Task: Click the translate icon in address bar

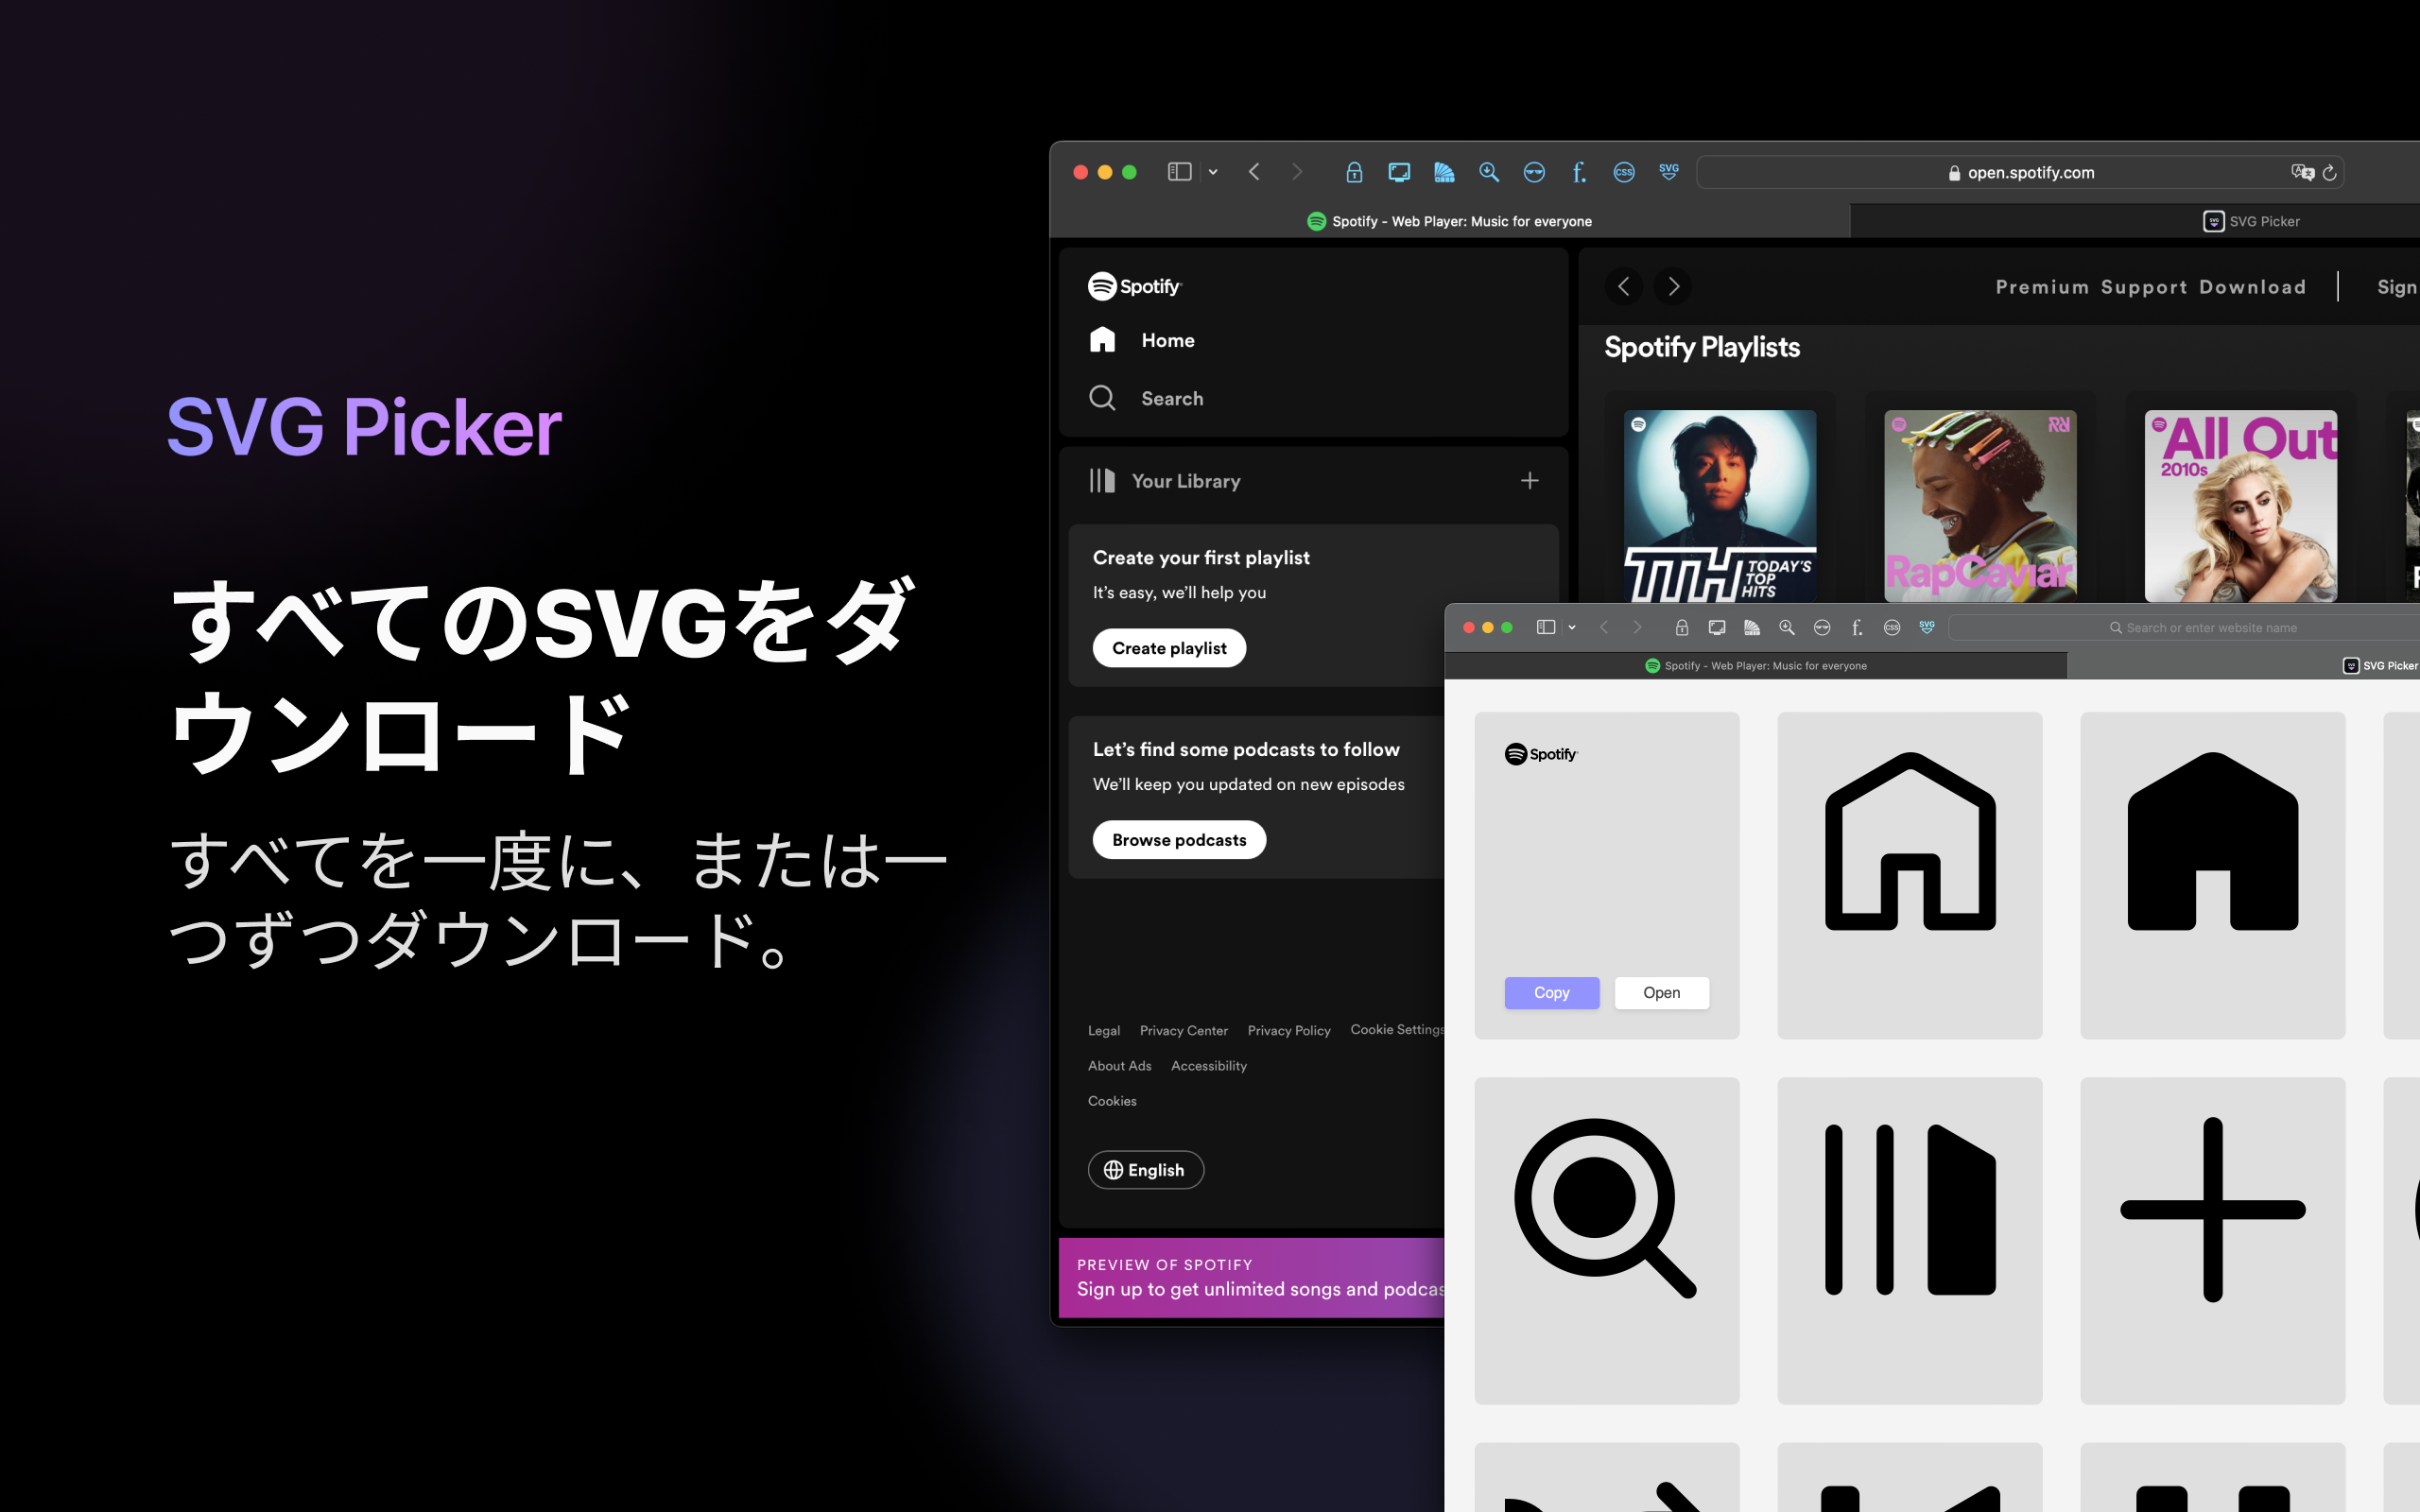Action: tap(2302, 172)
